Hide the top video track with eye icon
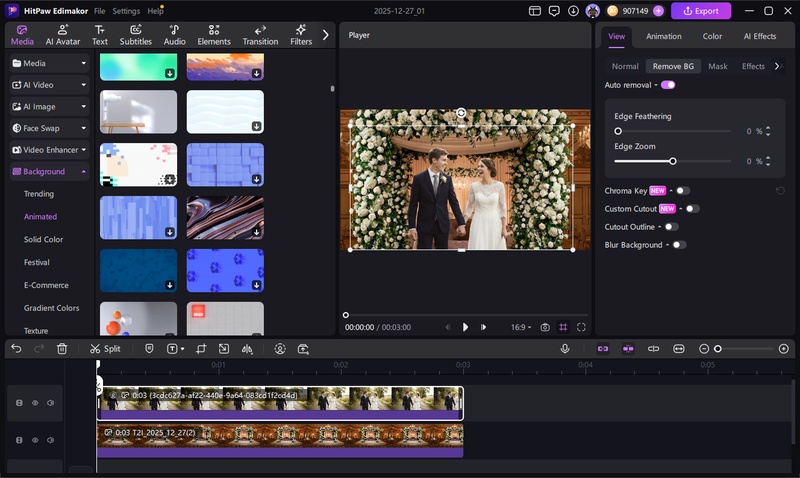 [x=35, y=402]
